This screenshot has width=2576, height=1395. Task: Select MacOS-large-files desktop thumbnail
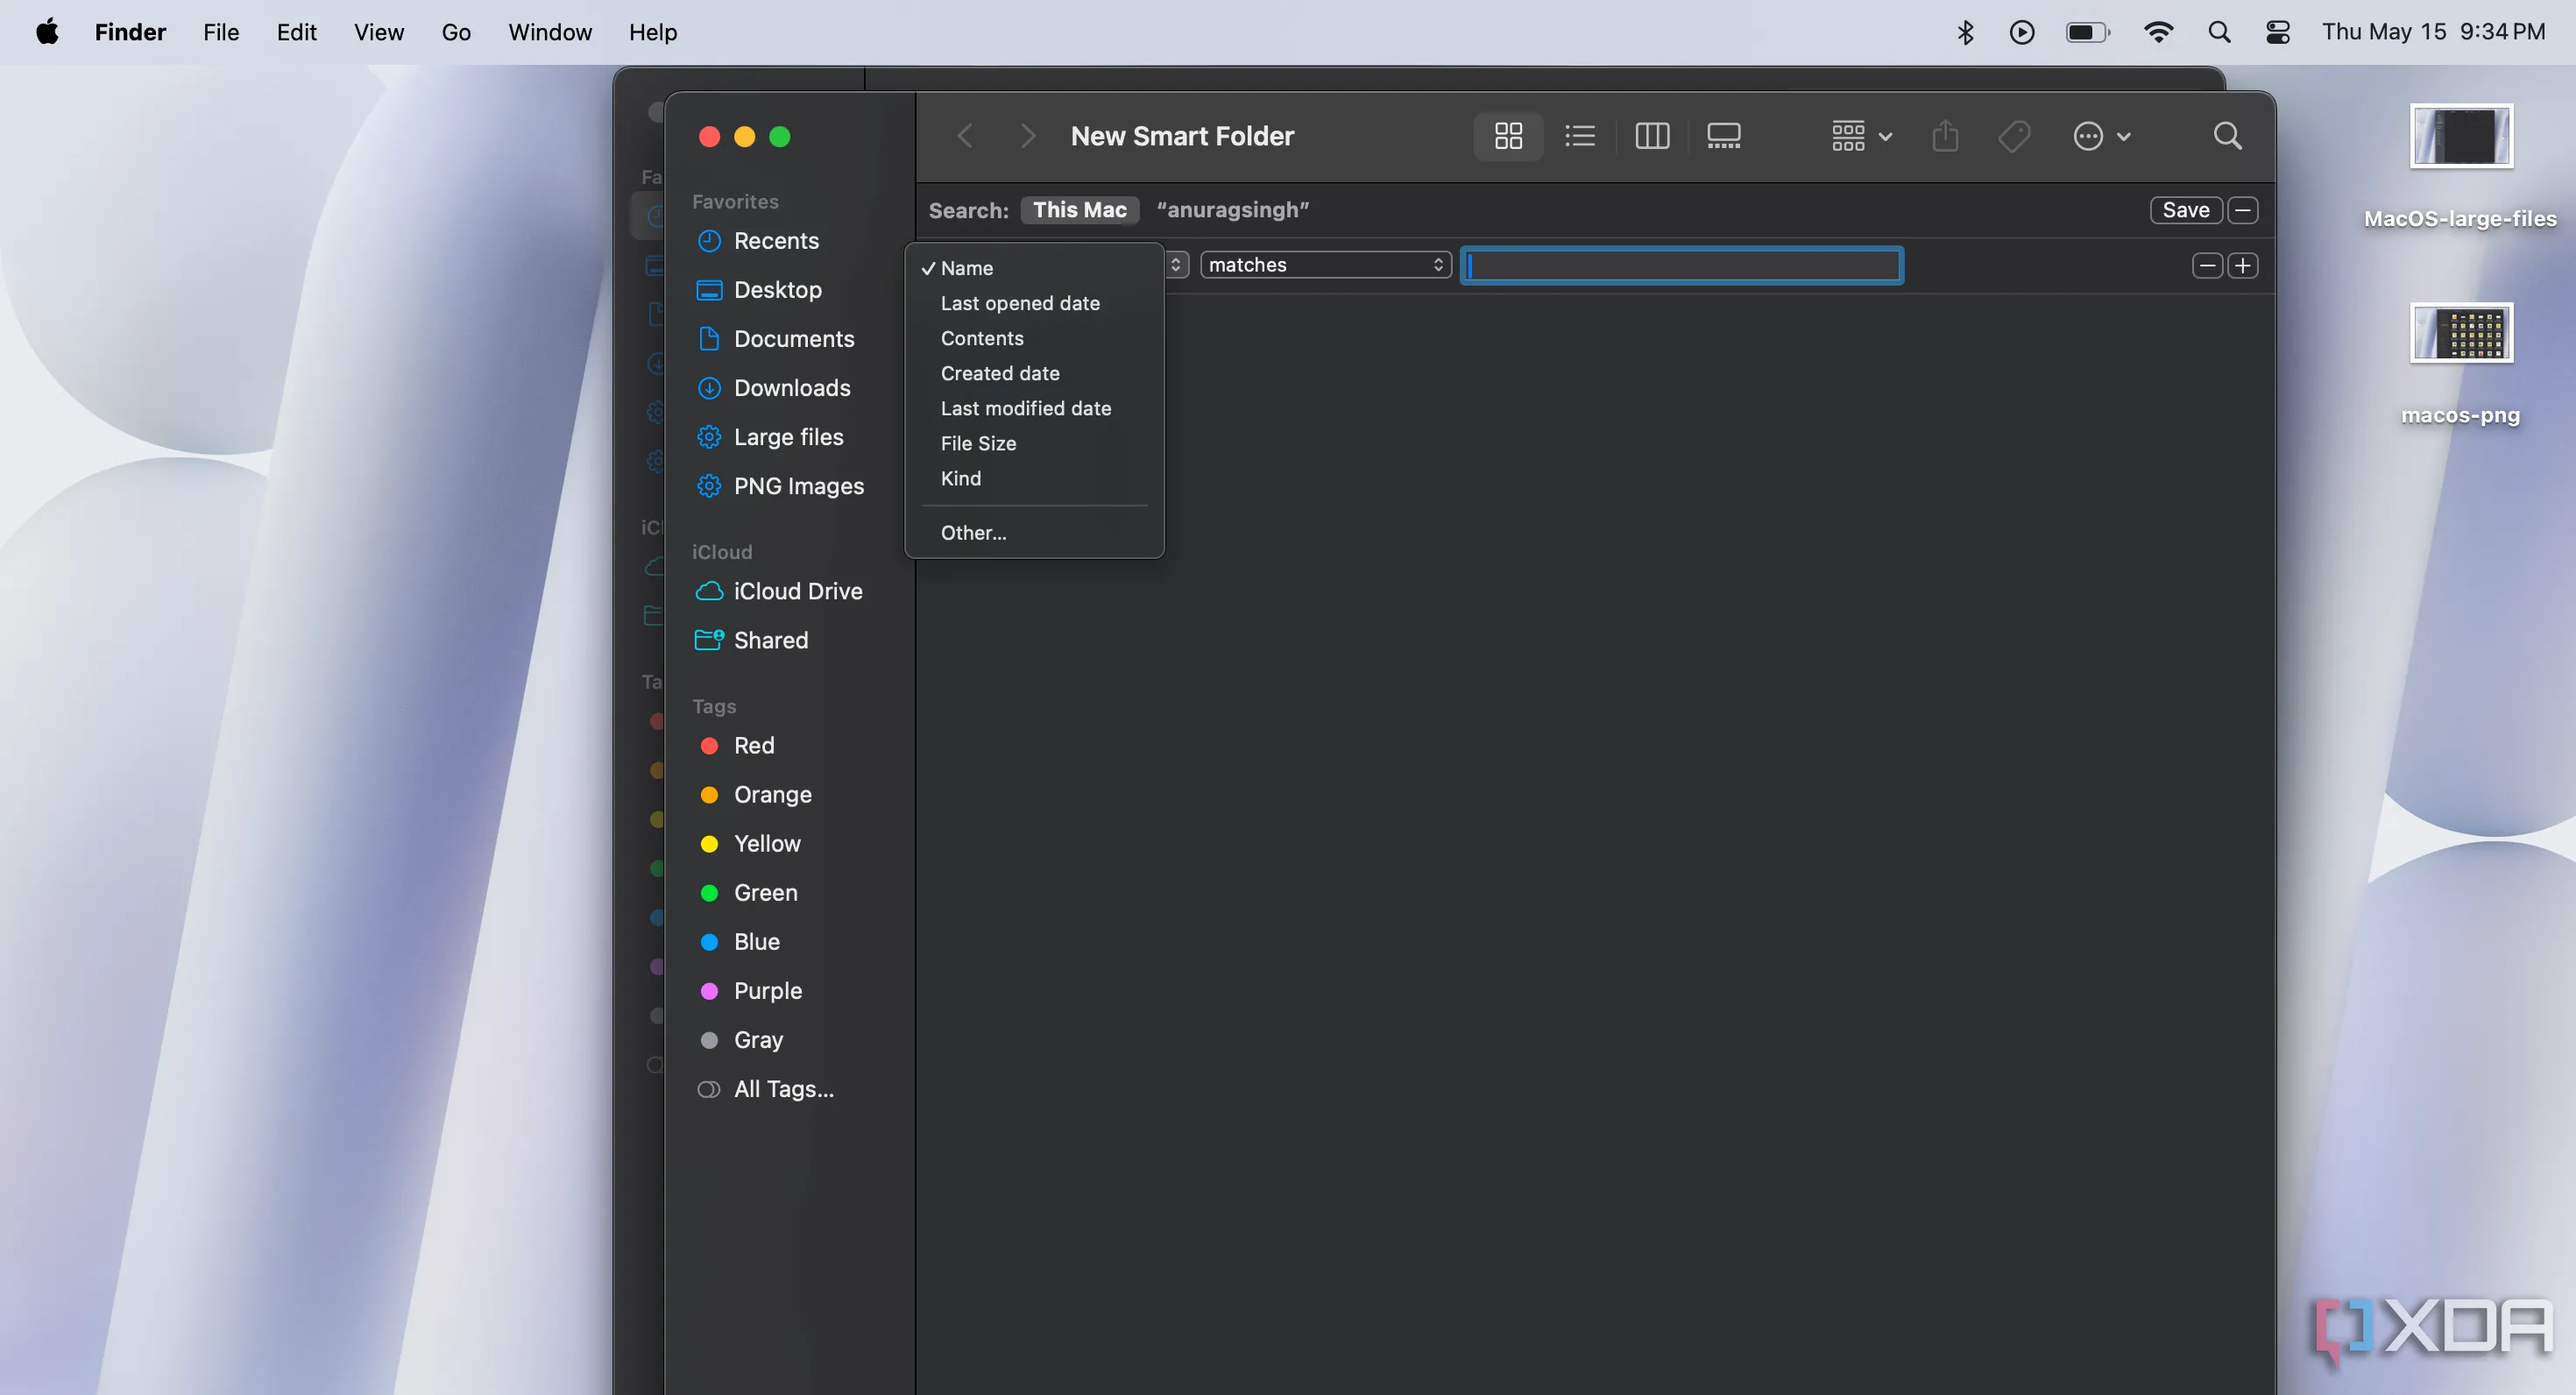pyautogui.click(x=2461, y=136)
